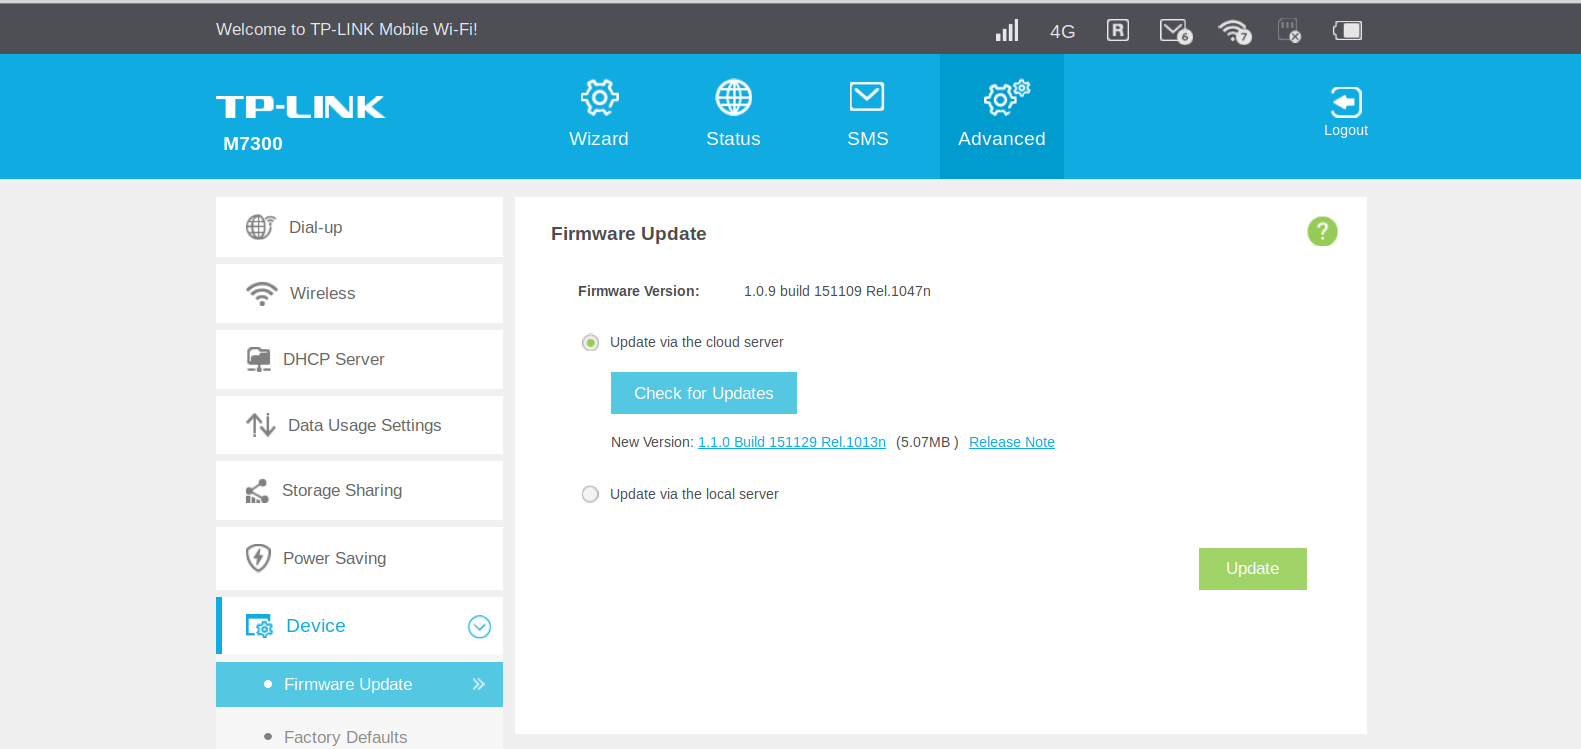Click the DHCP Server icon in sidebar
Screen dimensions: 1581x749
[259, 359]
